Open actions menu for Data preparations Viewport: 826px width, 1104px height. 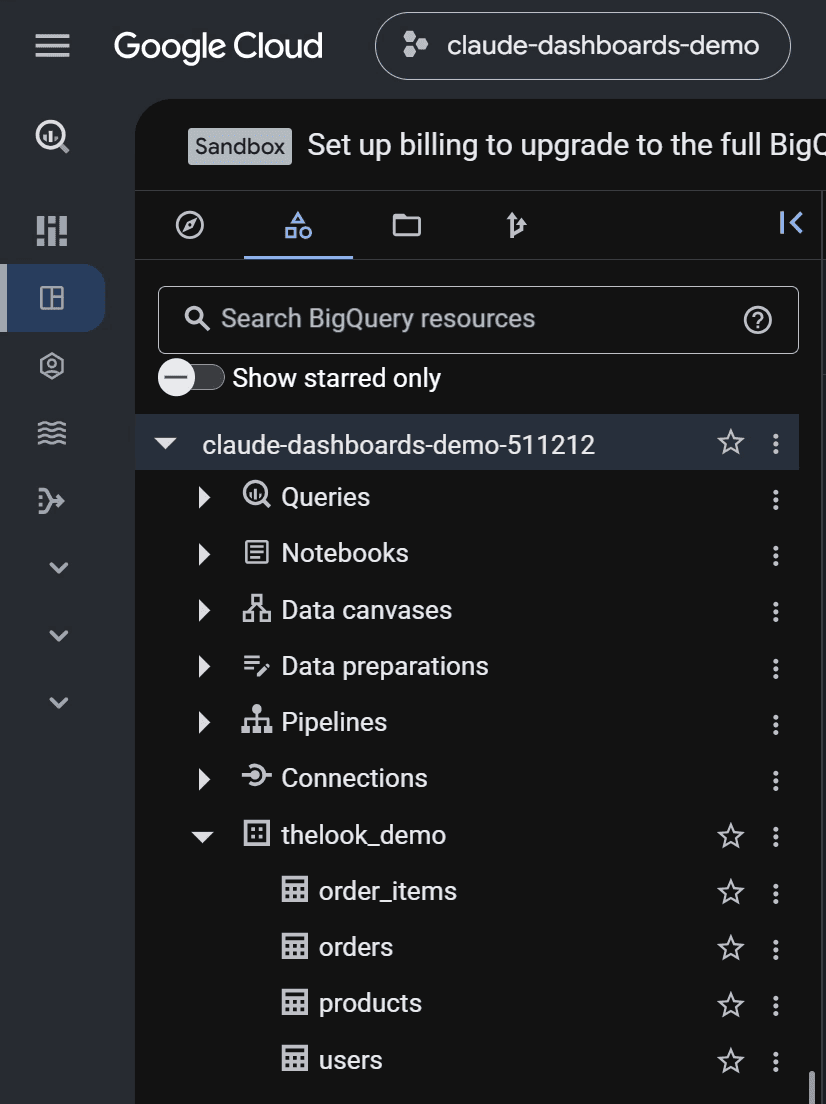click(775, 668)
